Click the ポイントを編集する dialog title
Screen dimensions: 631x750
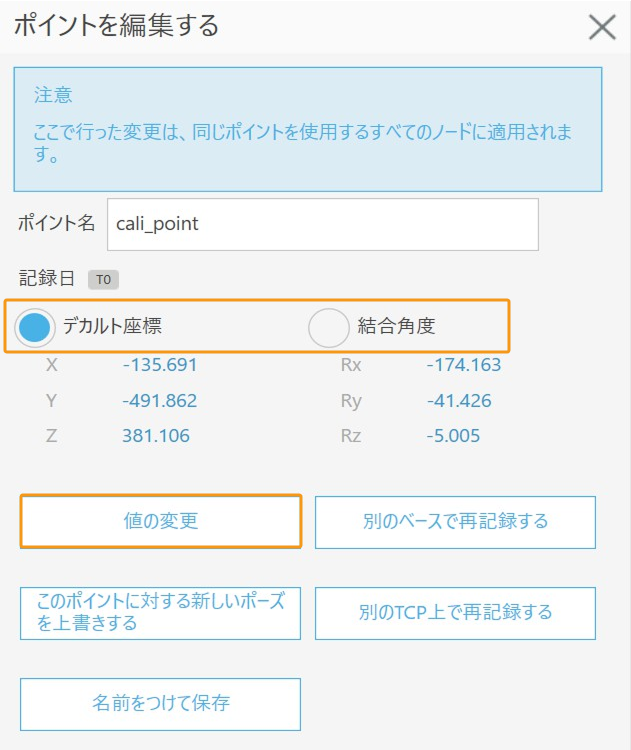[x=116, y=26]
